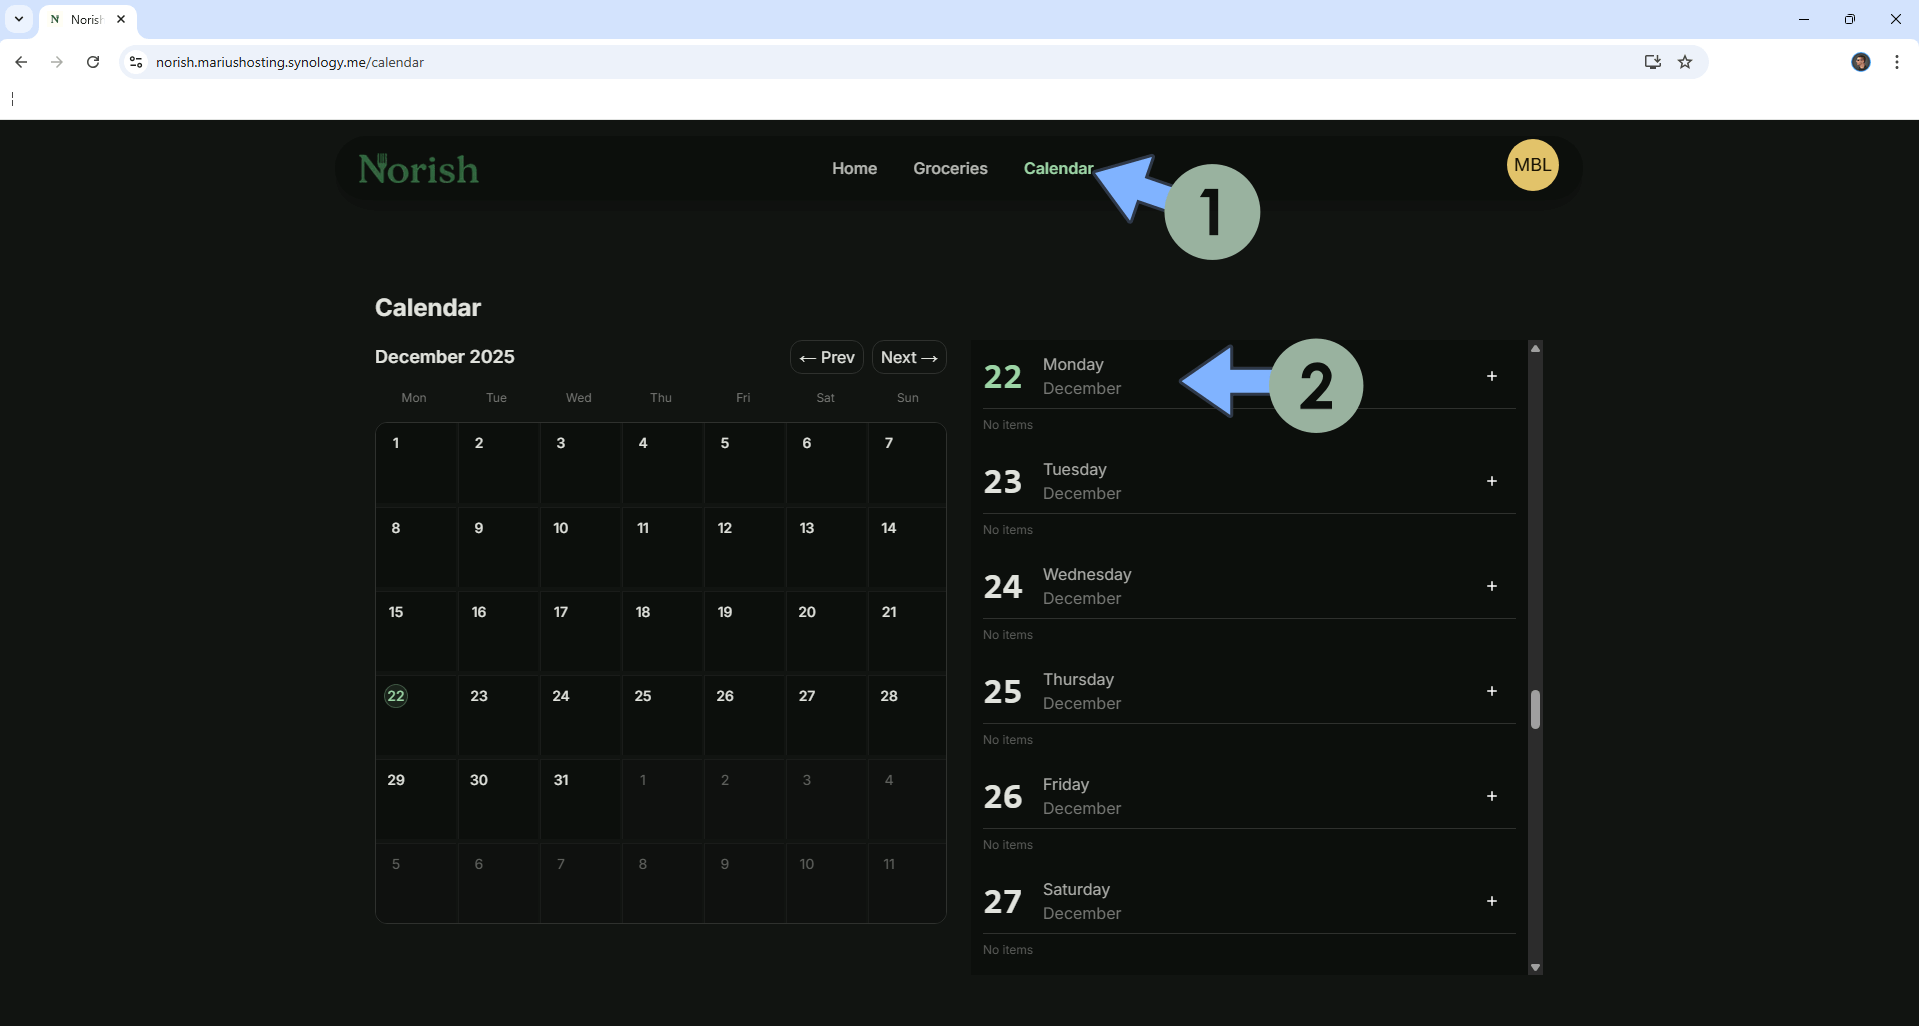1919x1026 pixels.
Task: Add item to Tuesday 23 December
Action: coord(1491,481)
